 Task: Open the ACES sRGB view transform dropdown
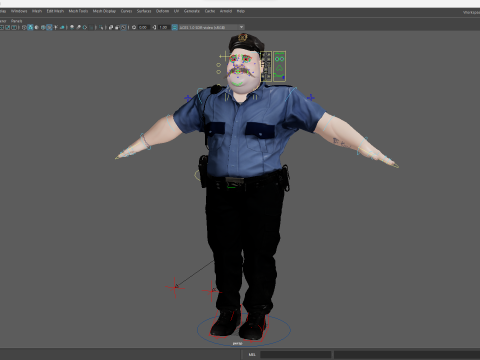[x=212, y=27]
